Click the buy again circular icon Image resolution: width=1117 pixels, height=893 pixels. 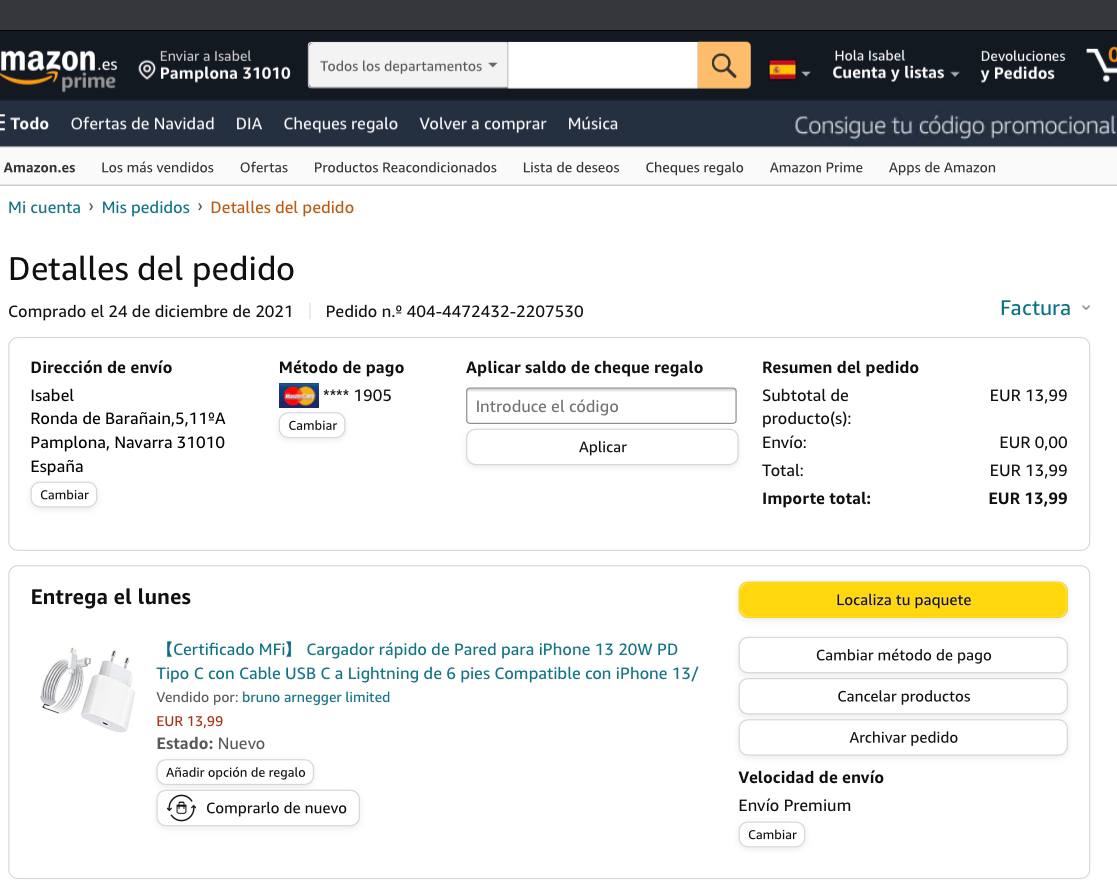[x=181, y=808]
